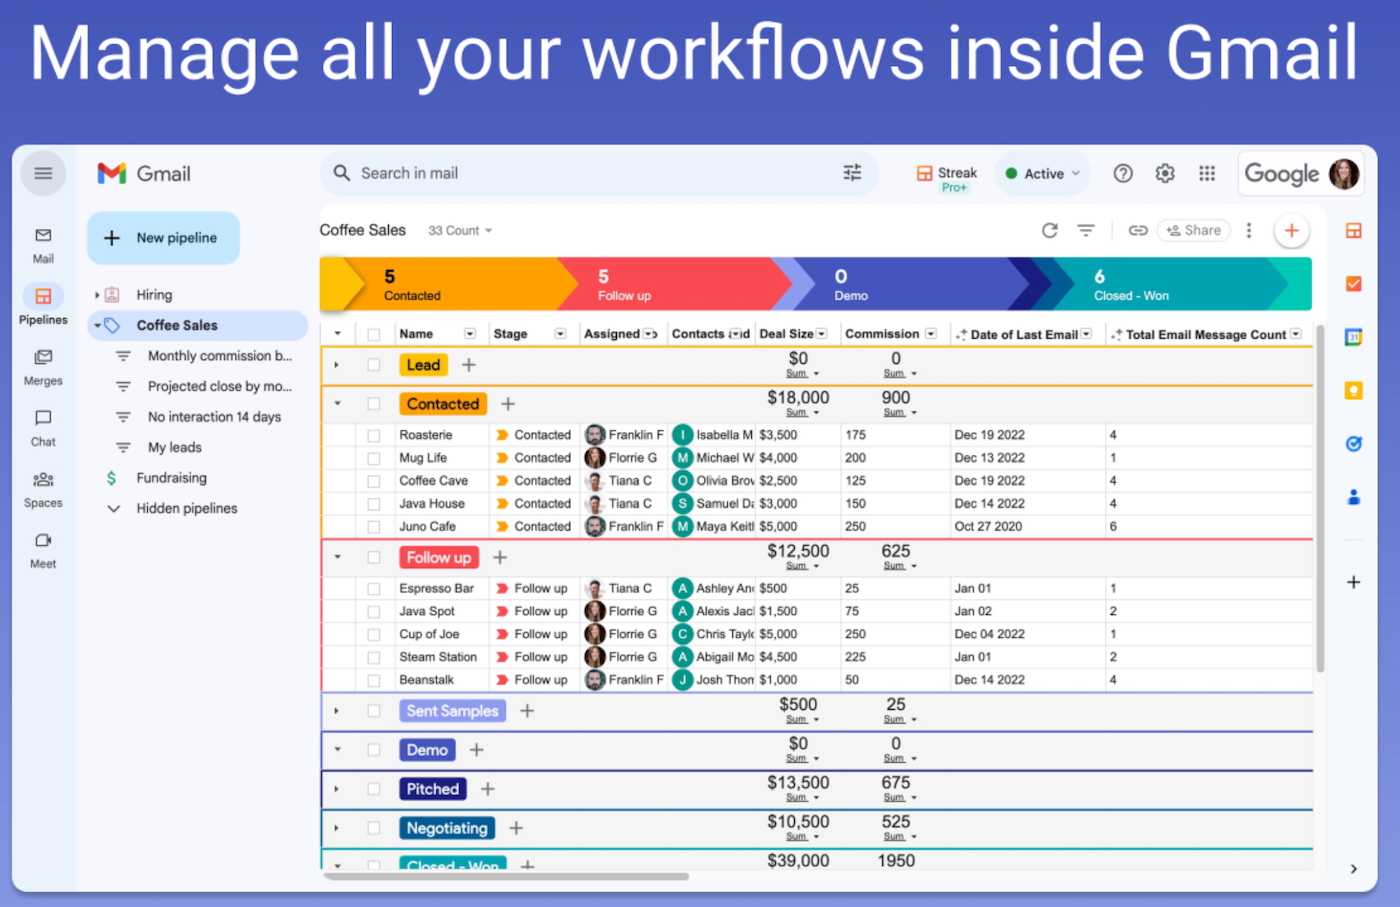Check the box for the Roasterie row
The height and width of the screenshot is (907, 1400).
tap(373, 435)
